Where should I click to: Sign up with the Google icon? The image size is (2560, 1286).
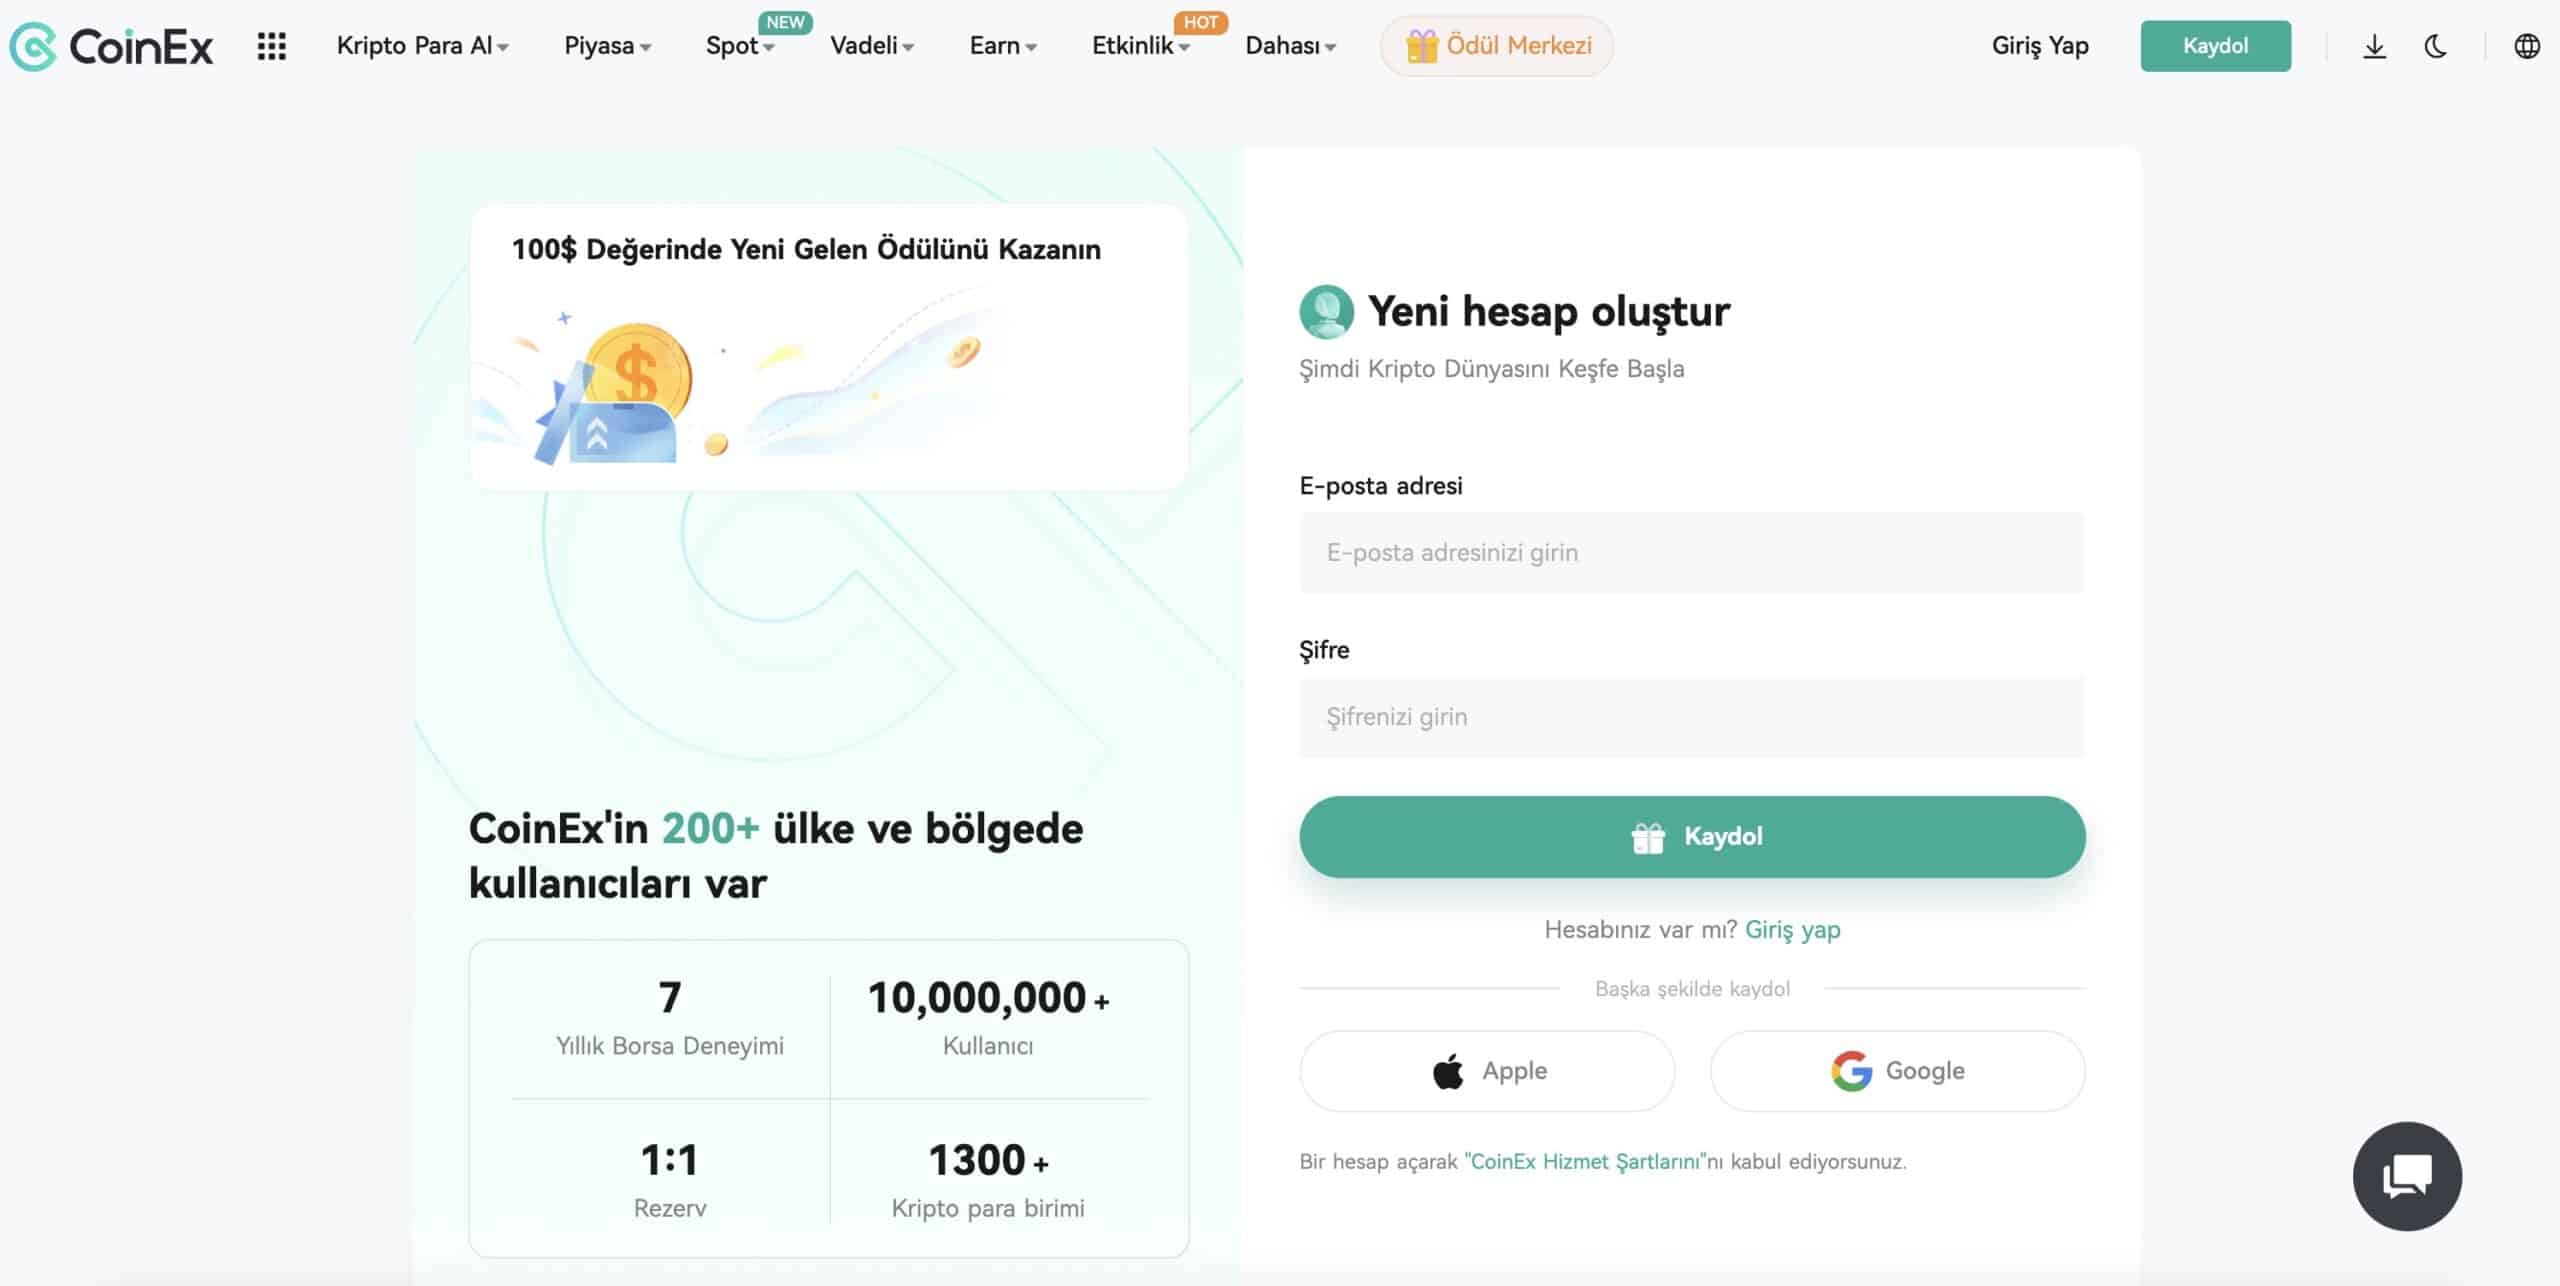1852,1070
